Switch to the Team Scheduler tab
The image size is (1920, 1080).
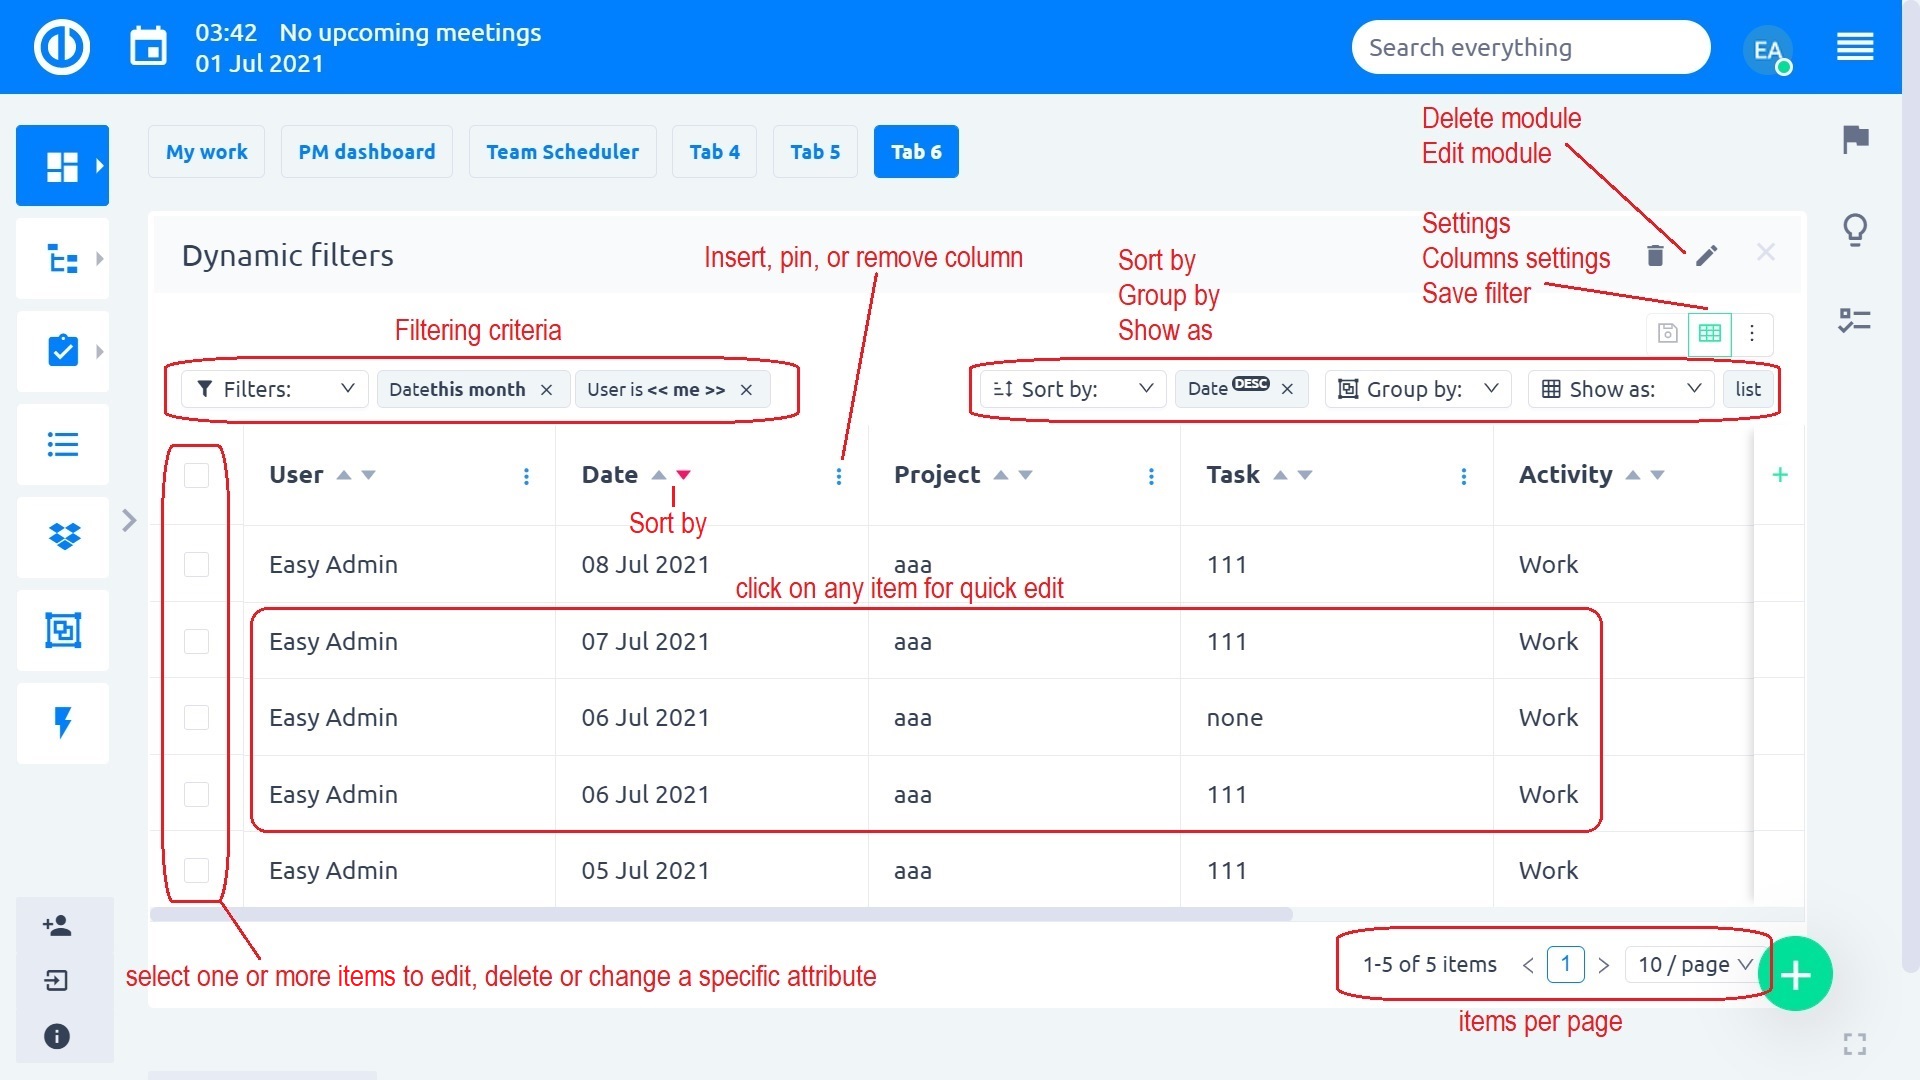[562, 152]
